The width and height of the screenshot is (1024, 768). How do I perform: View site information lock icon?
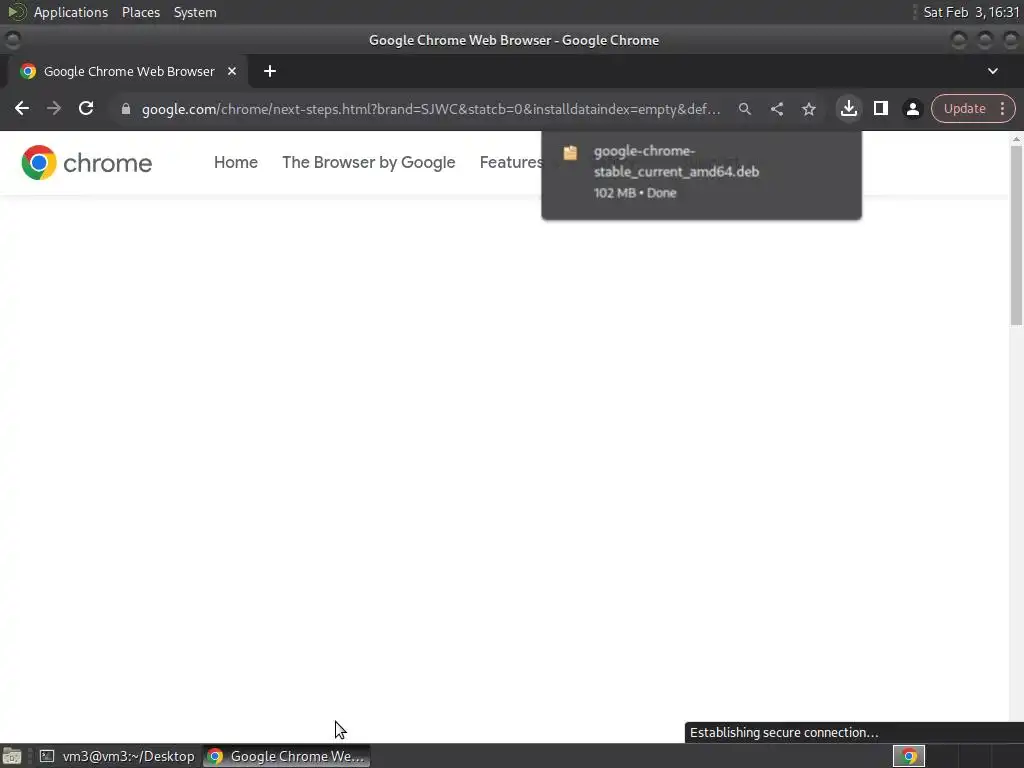[126, 109]
